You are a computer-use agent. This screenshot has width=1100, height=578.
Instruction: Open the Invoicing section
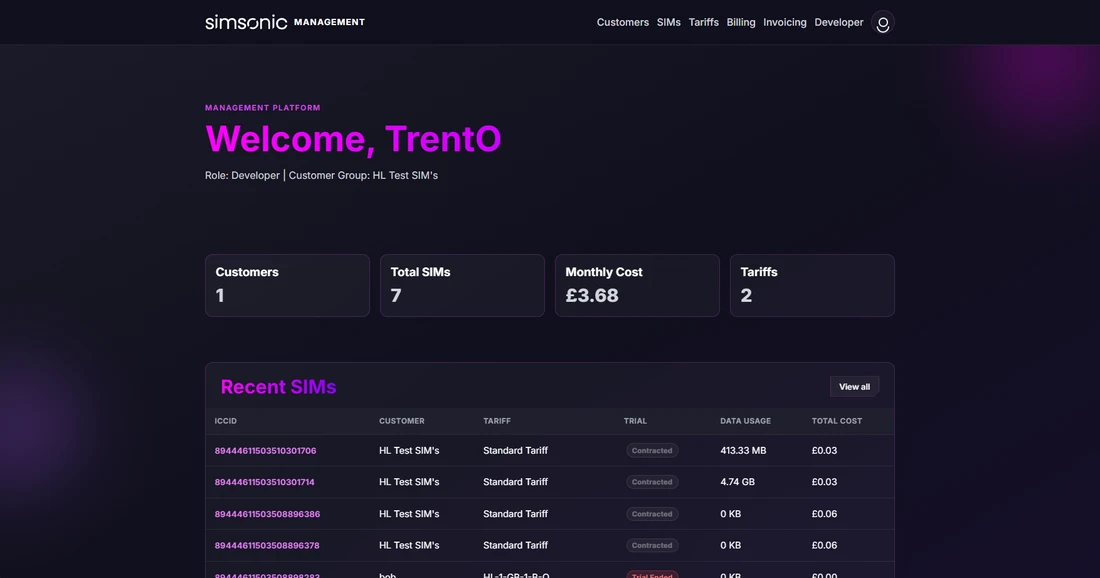pos(784,22)
